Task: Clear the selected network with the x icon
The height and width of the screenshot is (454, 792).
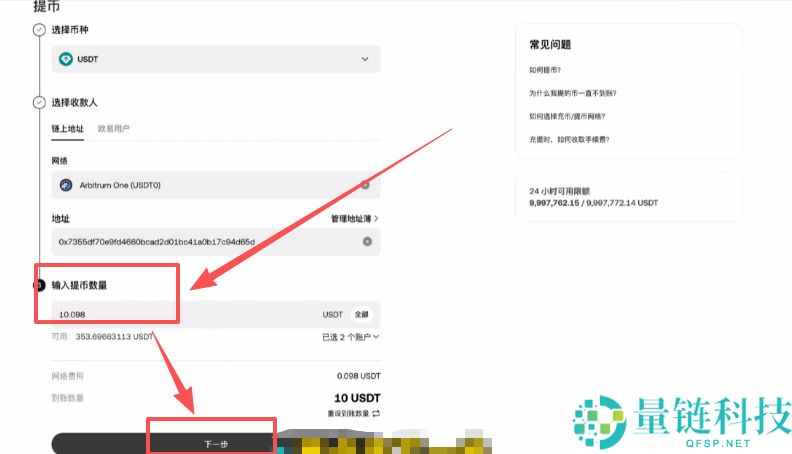Action: [365, 185]
